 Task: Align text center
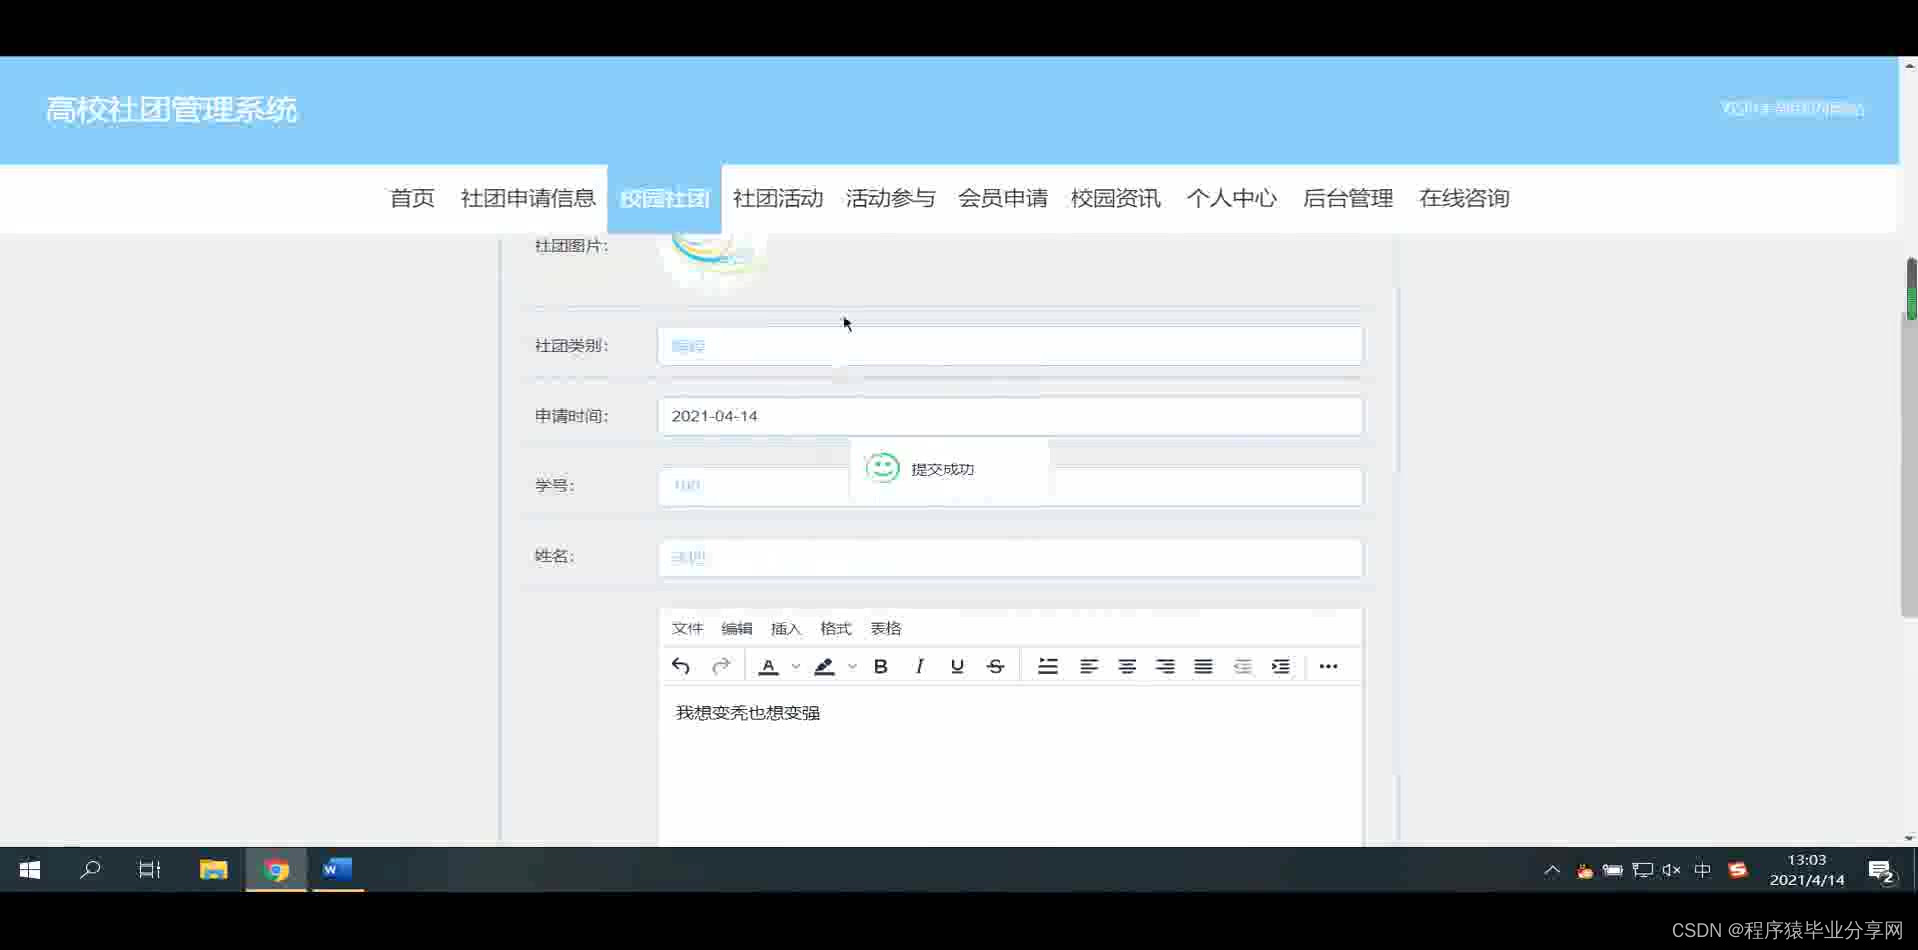point(1127,666)
